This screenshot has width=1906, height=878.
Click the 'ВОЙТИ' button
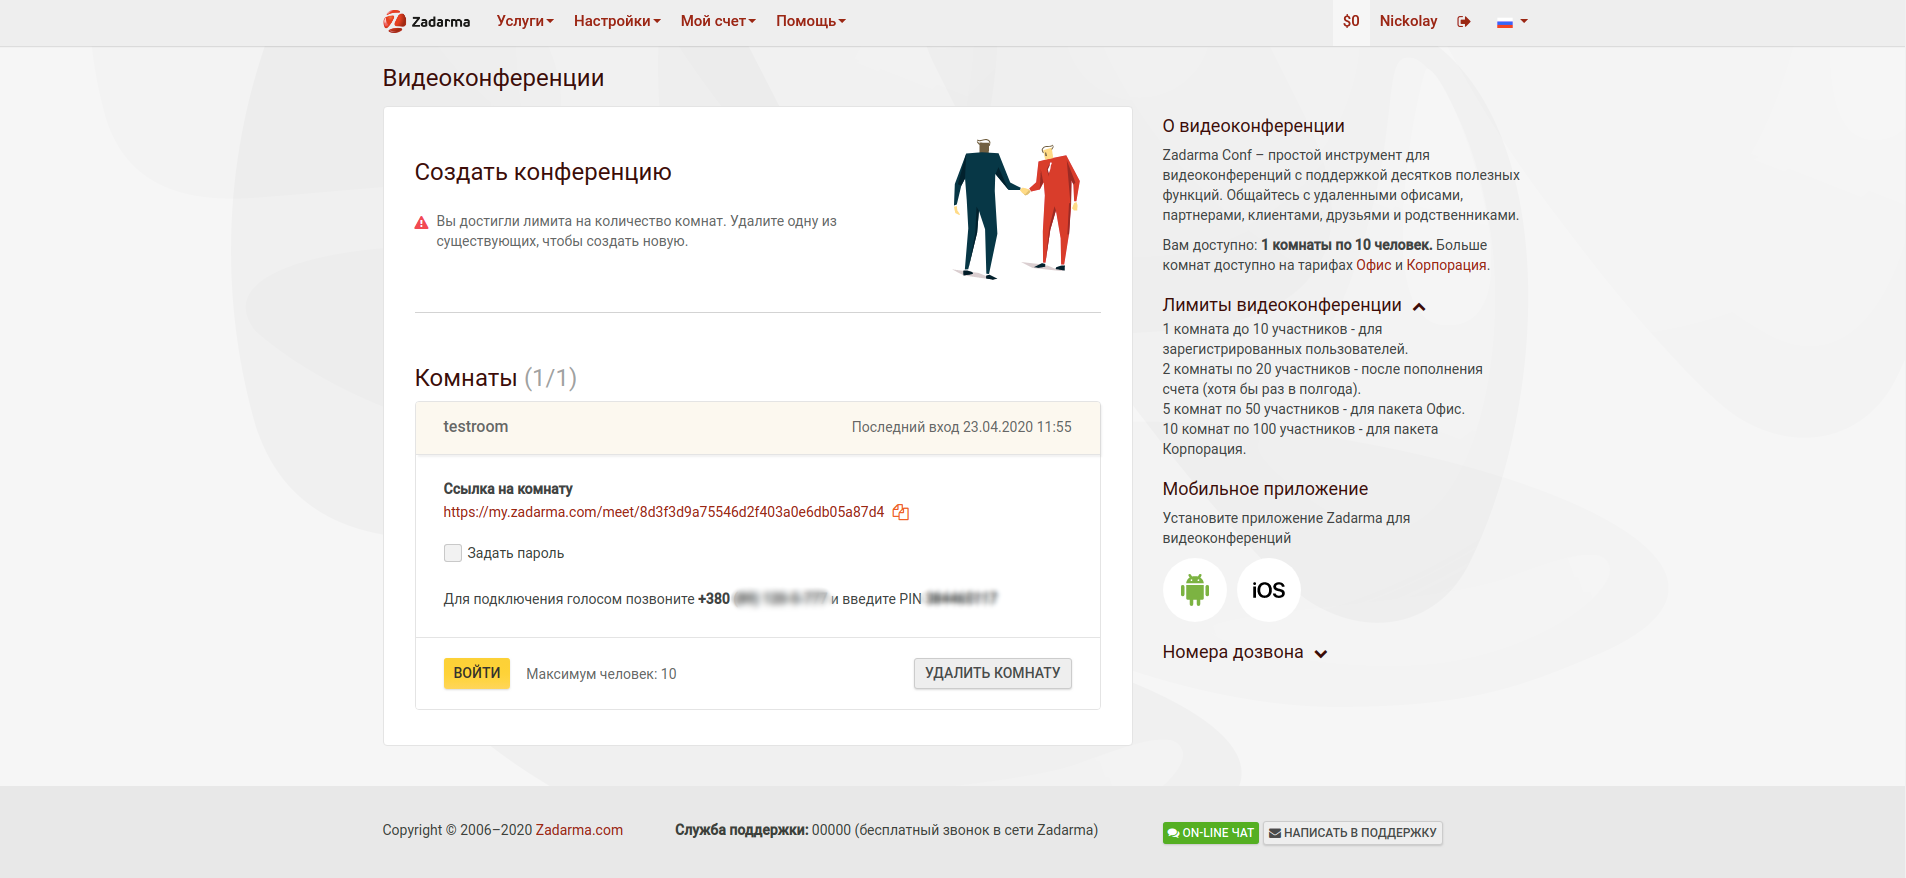tap(477, 673)
